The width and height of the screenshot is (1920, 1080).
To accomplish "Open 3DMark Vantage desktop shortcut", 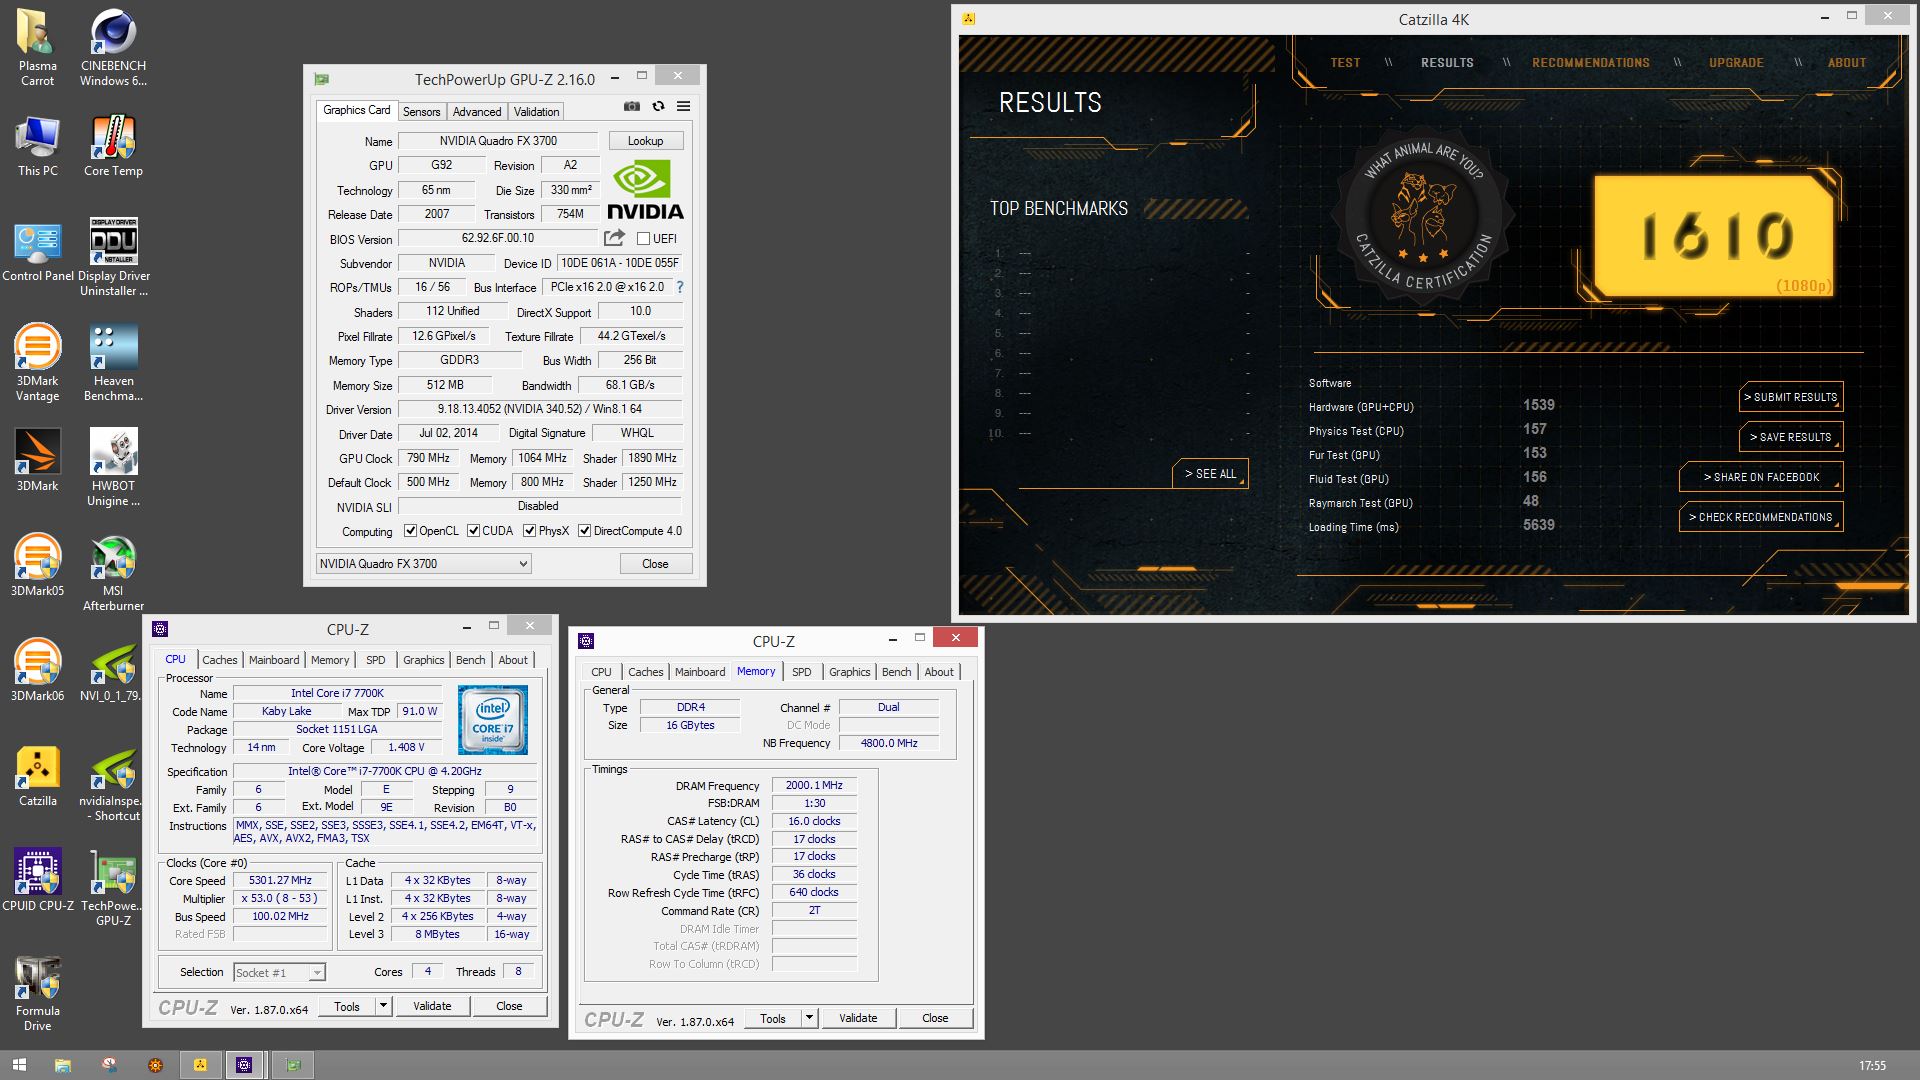I will click(x=37, y=363).
